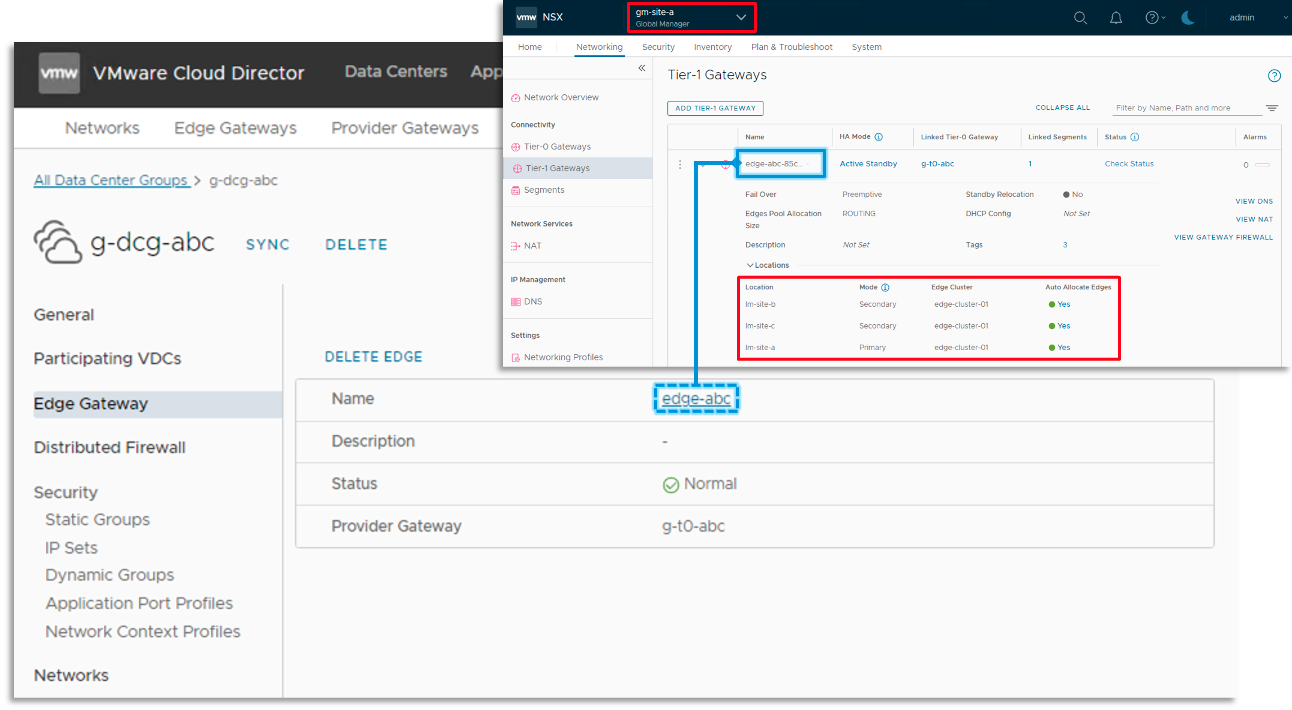Go to All Data Center Groups breadcrumb
The height and width of the screenshot is (710, 1292).
coord(111,180)
